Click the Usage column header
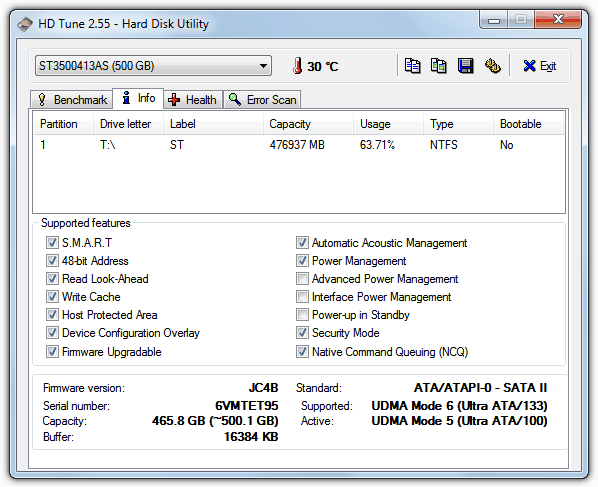The width and height of the screenshot is (598, 487). (x=388, y=124)
